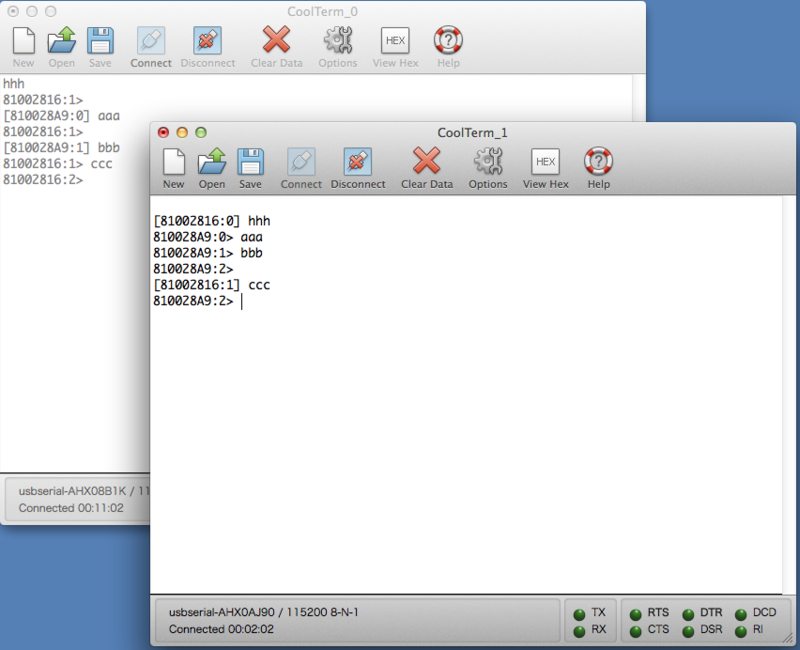Viewport: 800px width, 650px height.
Task: Click usbserial-AHX0AJ90 / 115200 8-N-1 status text
Action: point(264,612)
